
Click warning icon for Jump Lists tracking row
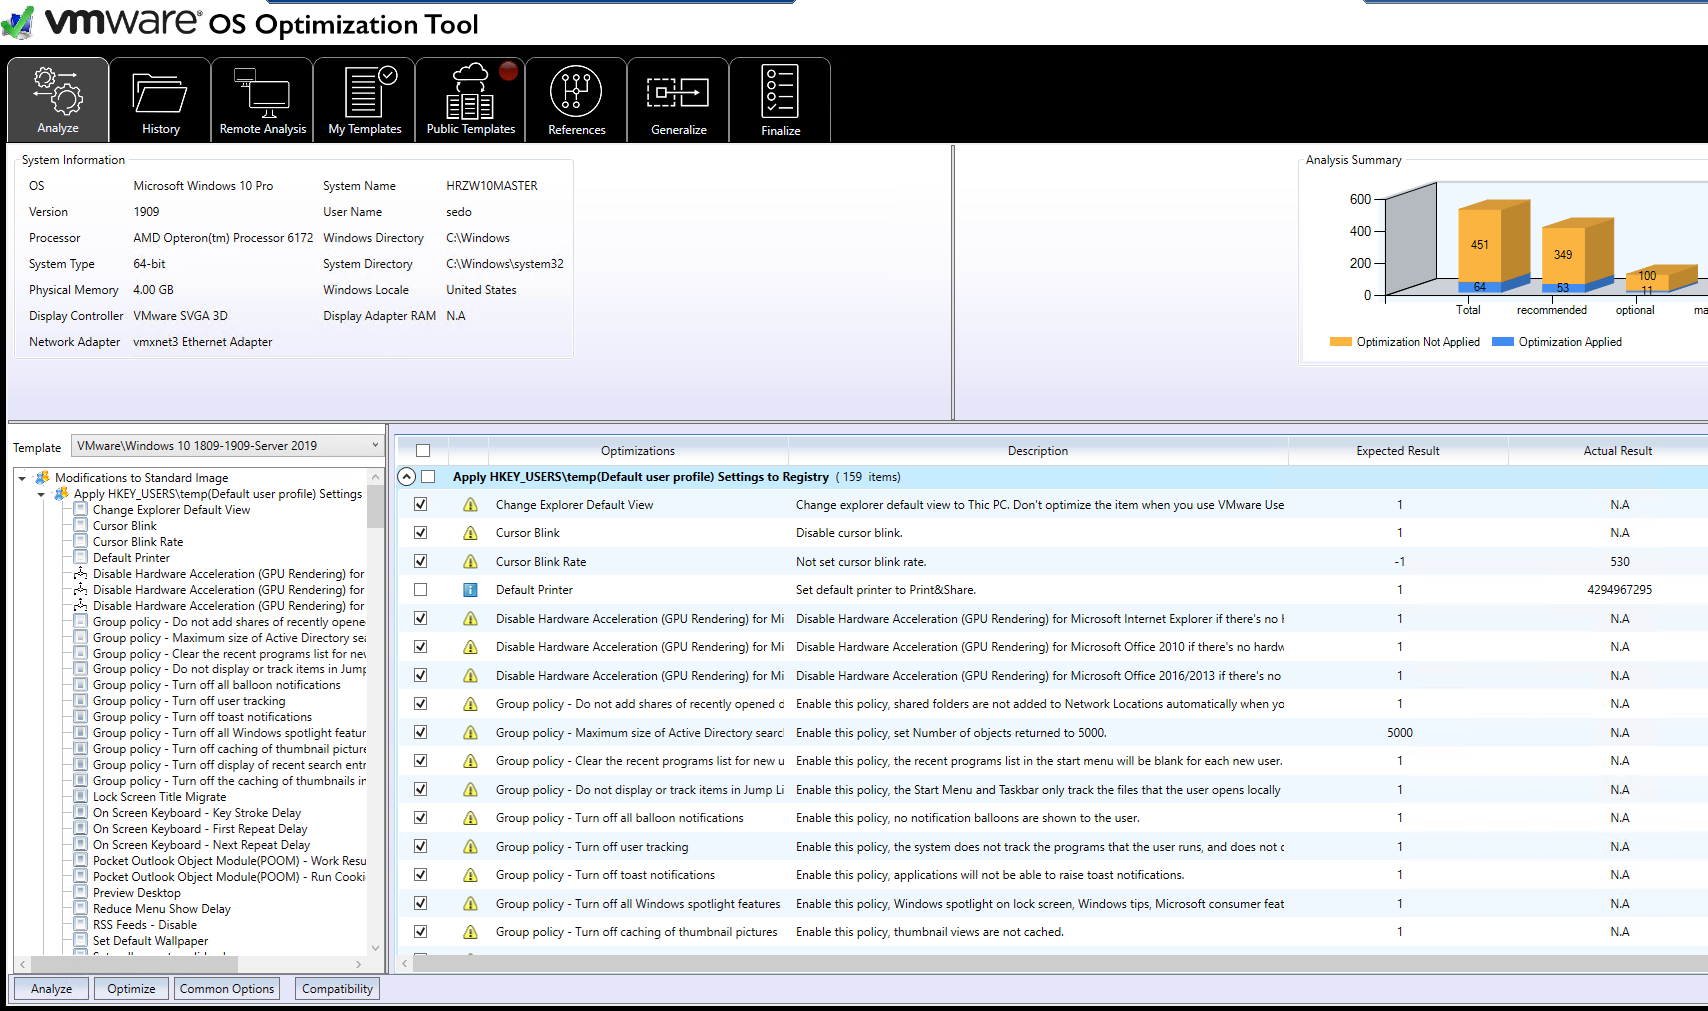pyautogui.click(x=470, y=790)
